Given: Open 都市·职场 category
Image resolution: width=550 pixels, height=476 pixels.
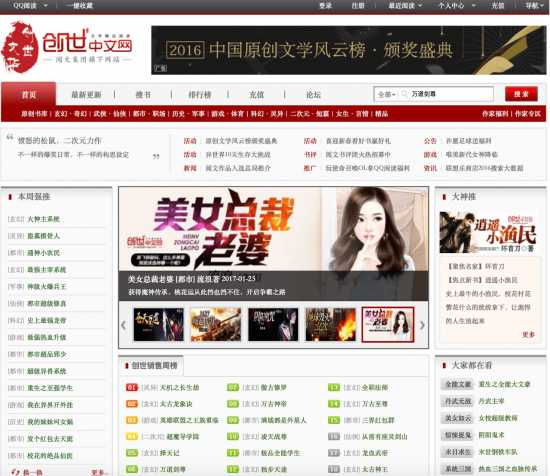Looking at the screenshot, I should pos(149,114).
